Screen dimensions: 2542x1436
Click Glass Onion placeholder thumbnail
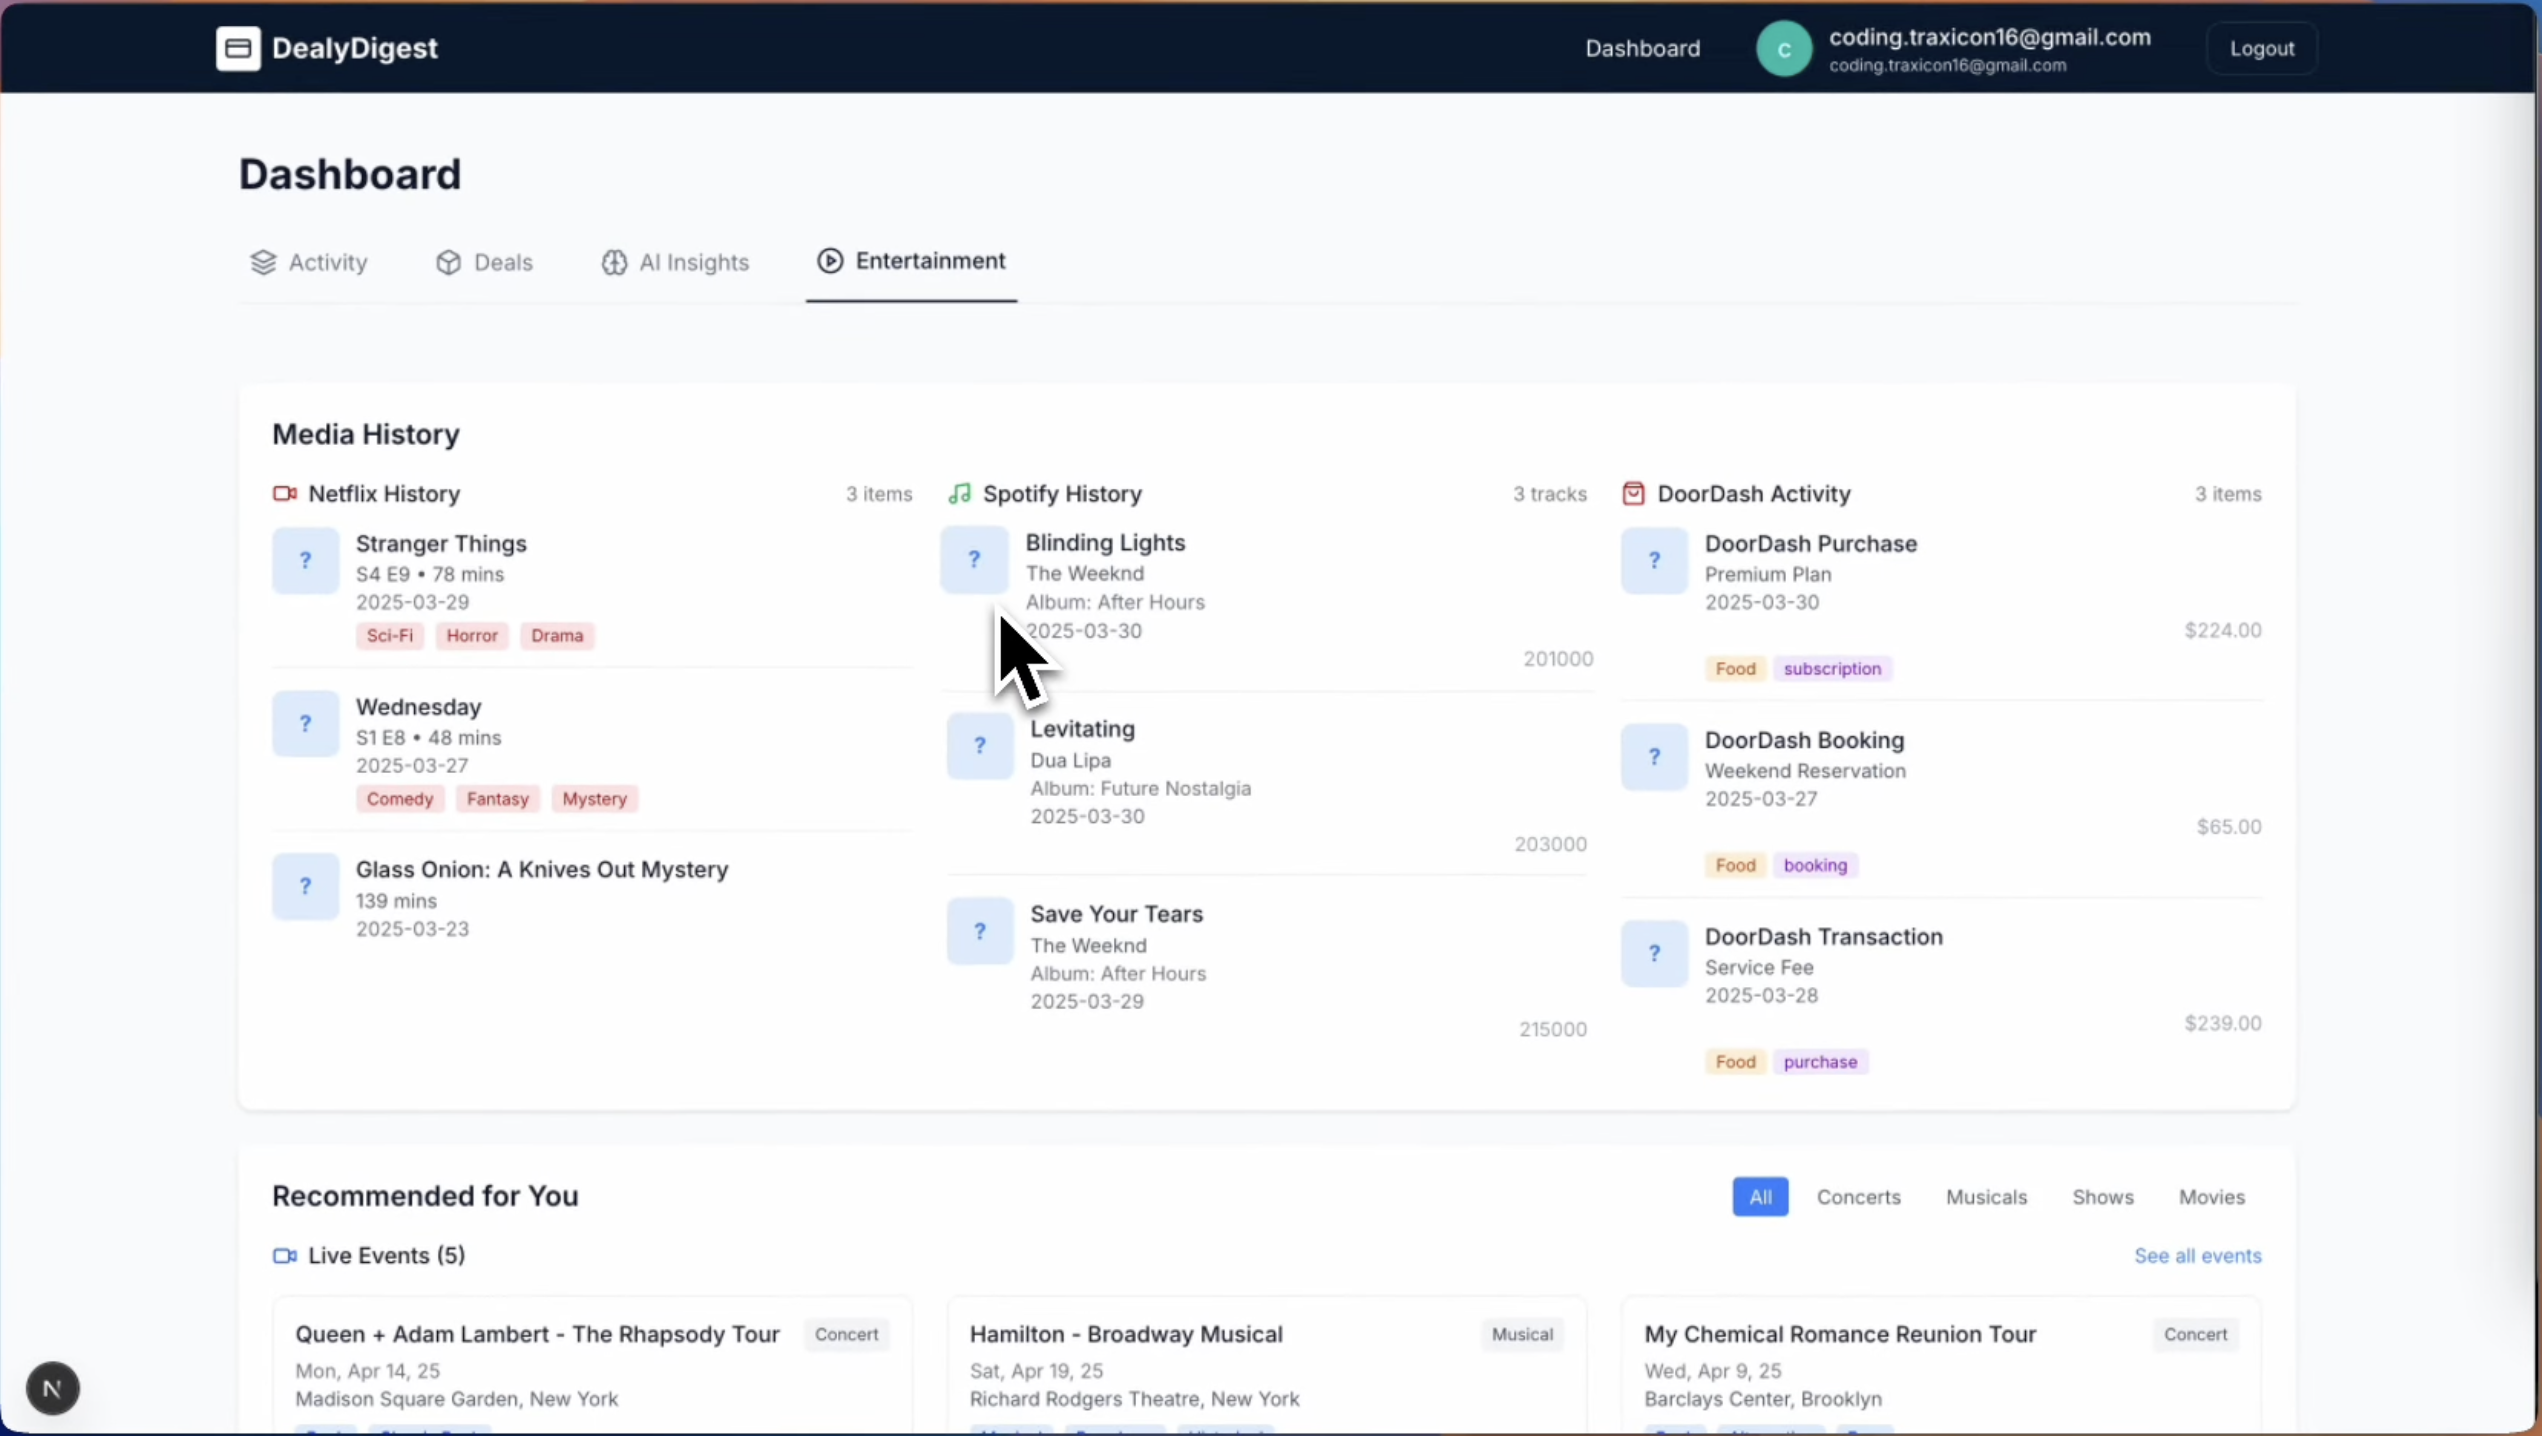(x=305, y=886)
